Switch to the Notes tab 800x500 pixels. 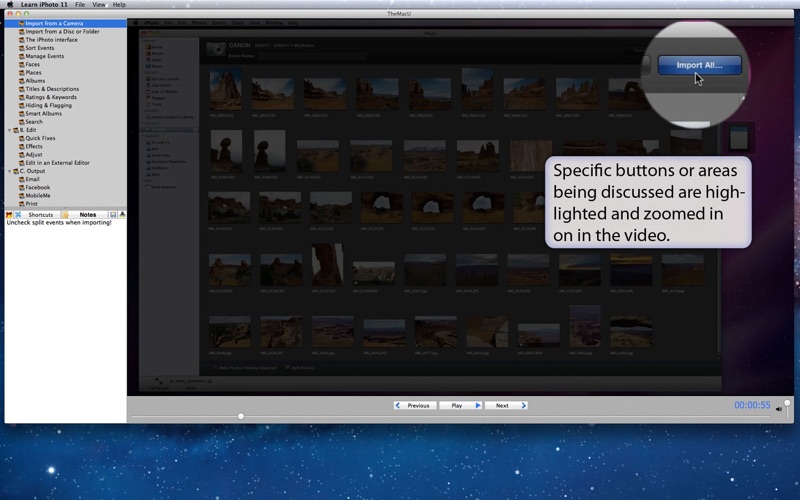[x=88, y=215]
